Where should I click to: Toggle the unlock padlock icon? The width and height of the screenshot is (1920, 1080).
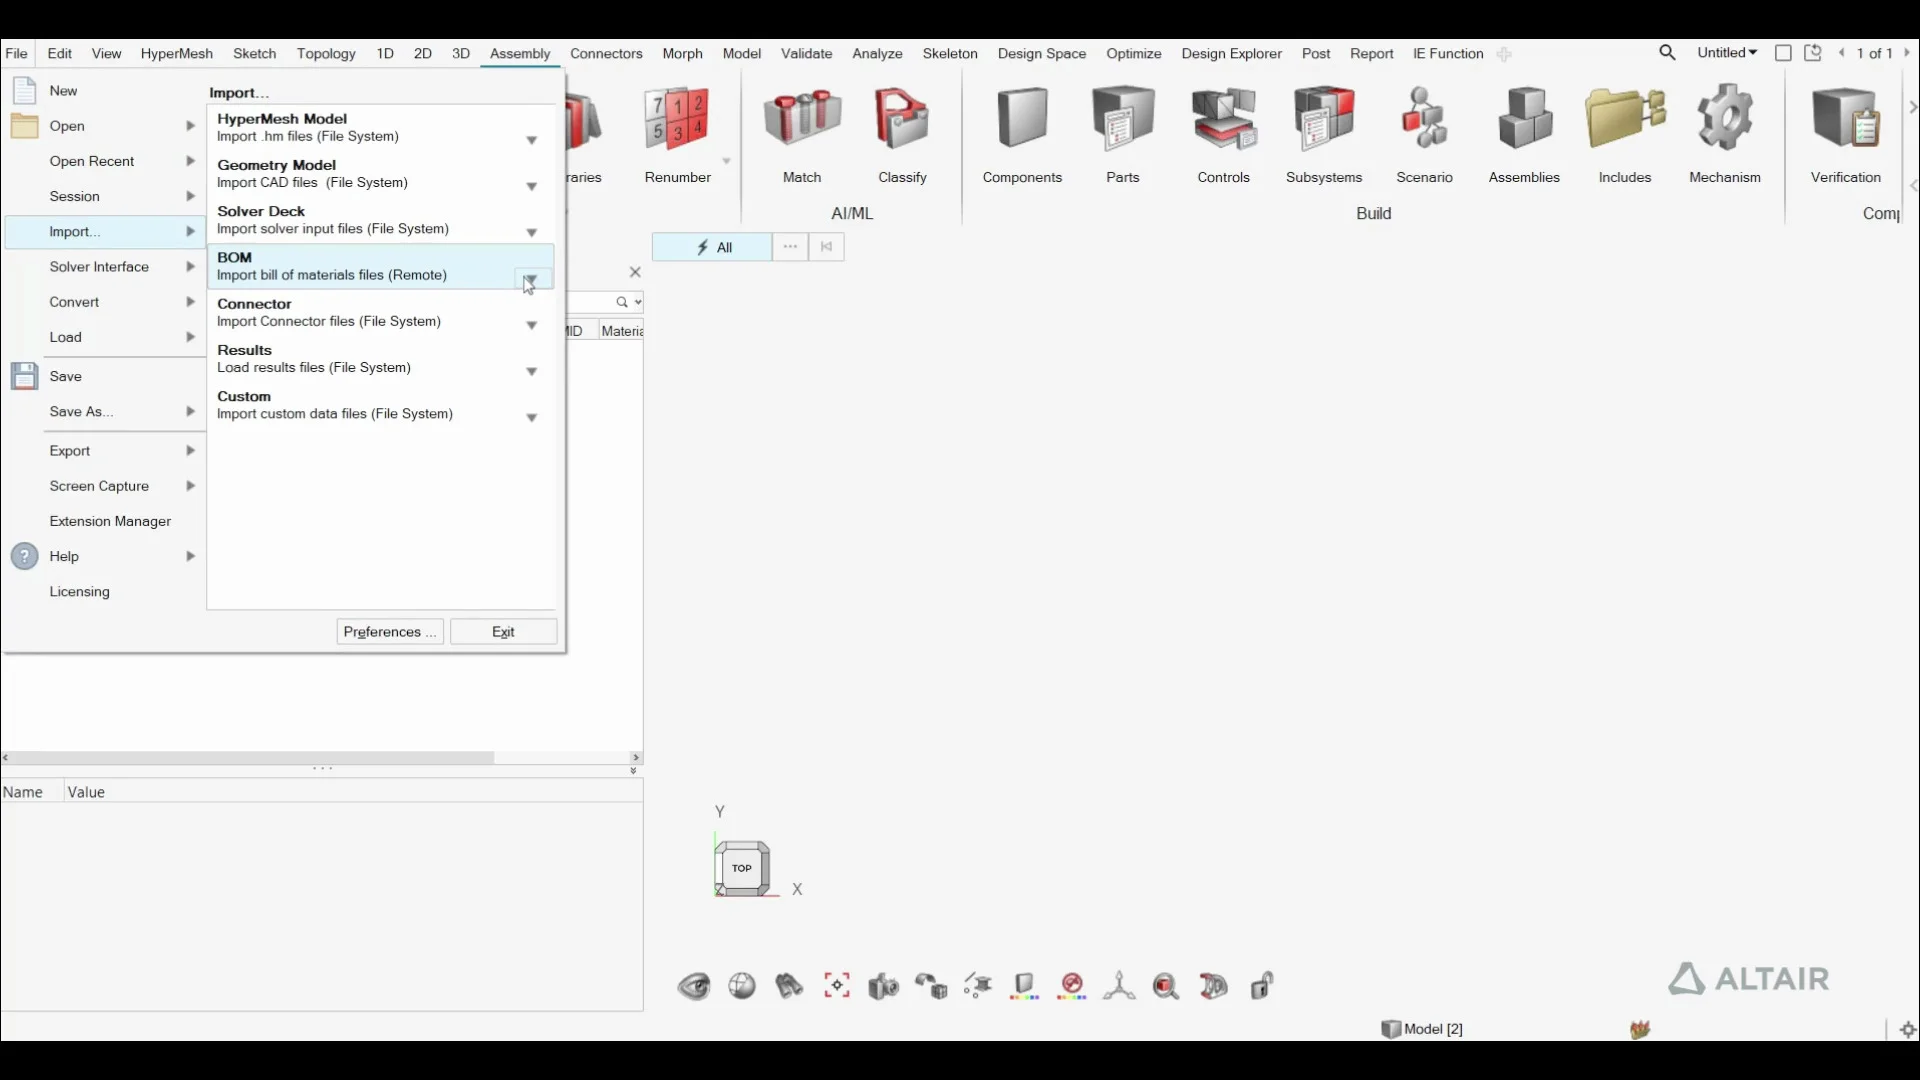pyautogui.click(x=1261, y=986)
